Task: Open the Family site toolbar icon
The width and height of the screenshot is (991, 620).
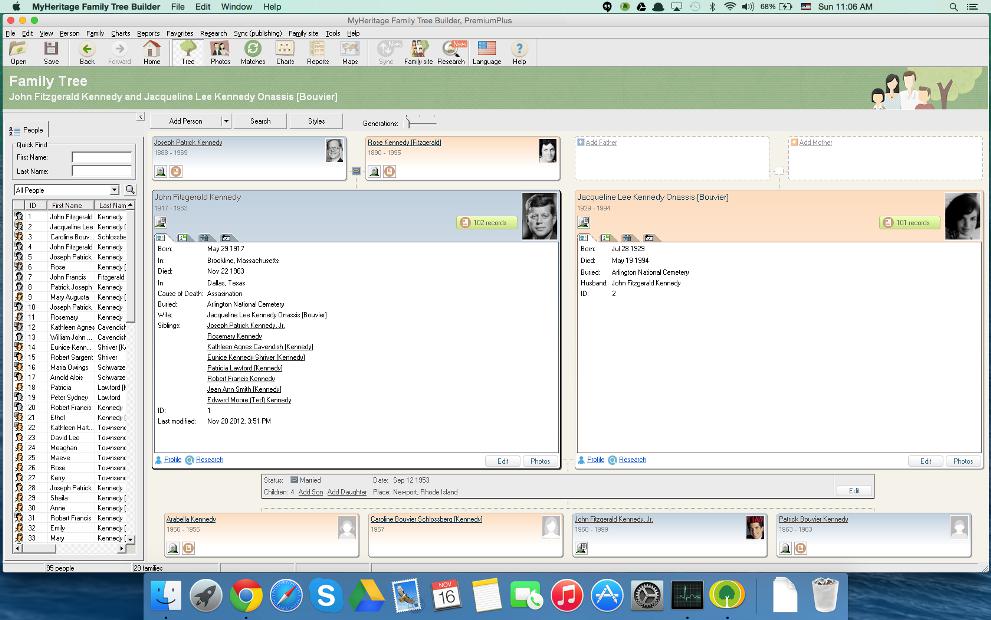Action: [418, 49]
